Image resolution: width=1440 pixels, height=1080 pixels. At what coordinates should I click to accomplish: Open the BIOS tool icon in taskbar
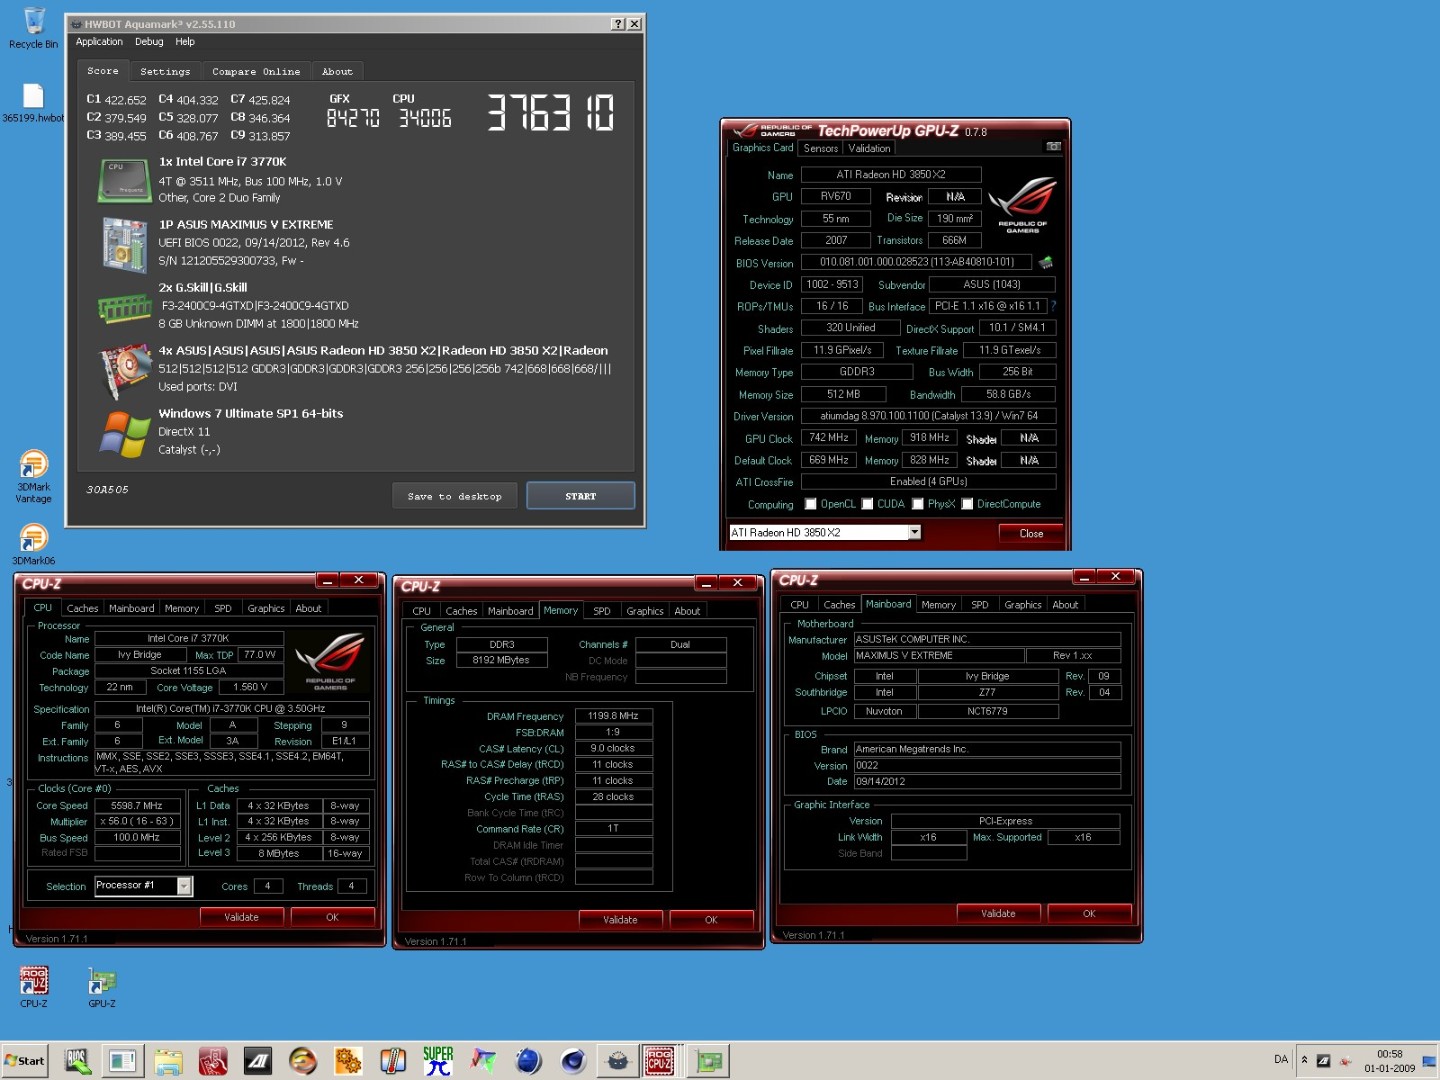77,1060
